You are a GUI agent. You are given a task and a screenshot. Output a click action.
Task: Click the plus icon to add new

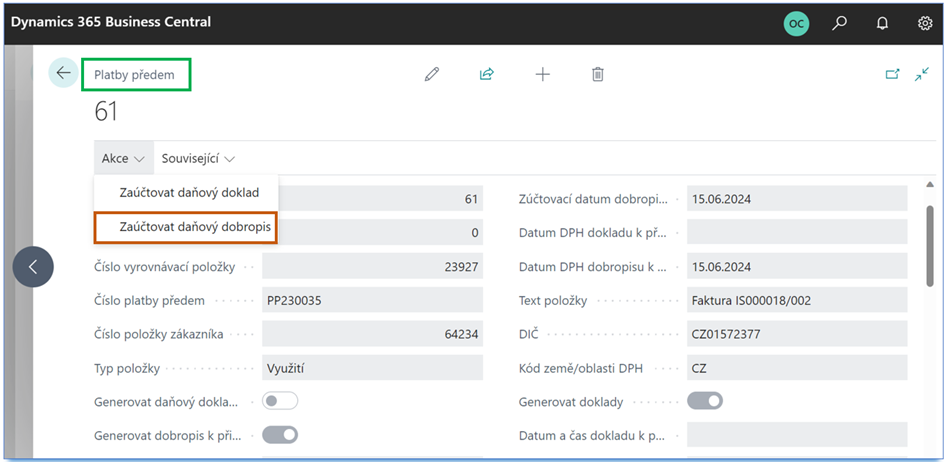point(542,74)
